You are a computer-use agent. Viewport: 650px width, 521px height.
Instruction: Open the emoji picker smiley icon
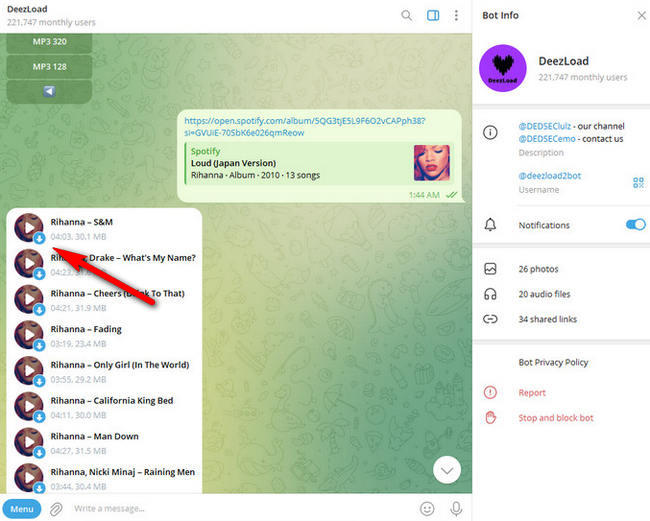(x=427, y=509)
